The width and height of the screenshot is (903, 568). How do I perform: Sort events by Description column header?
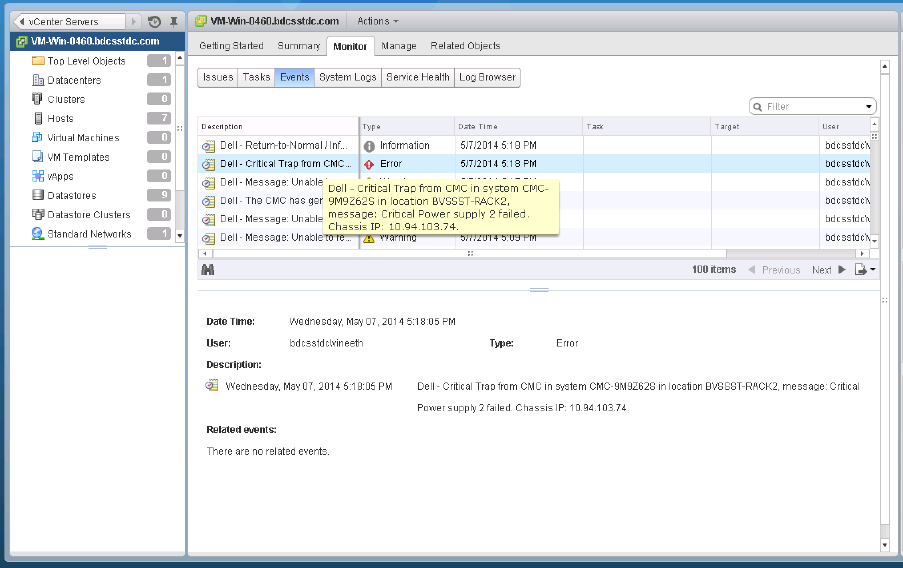(x=278, y=127)
